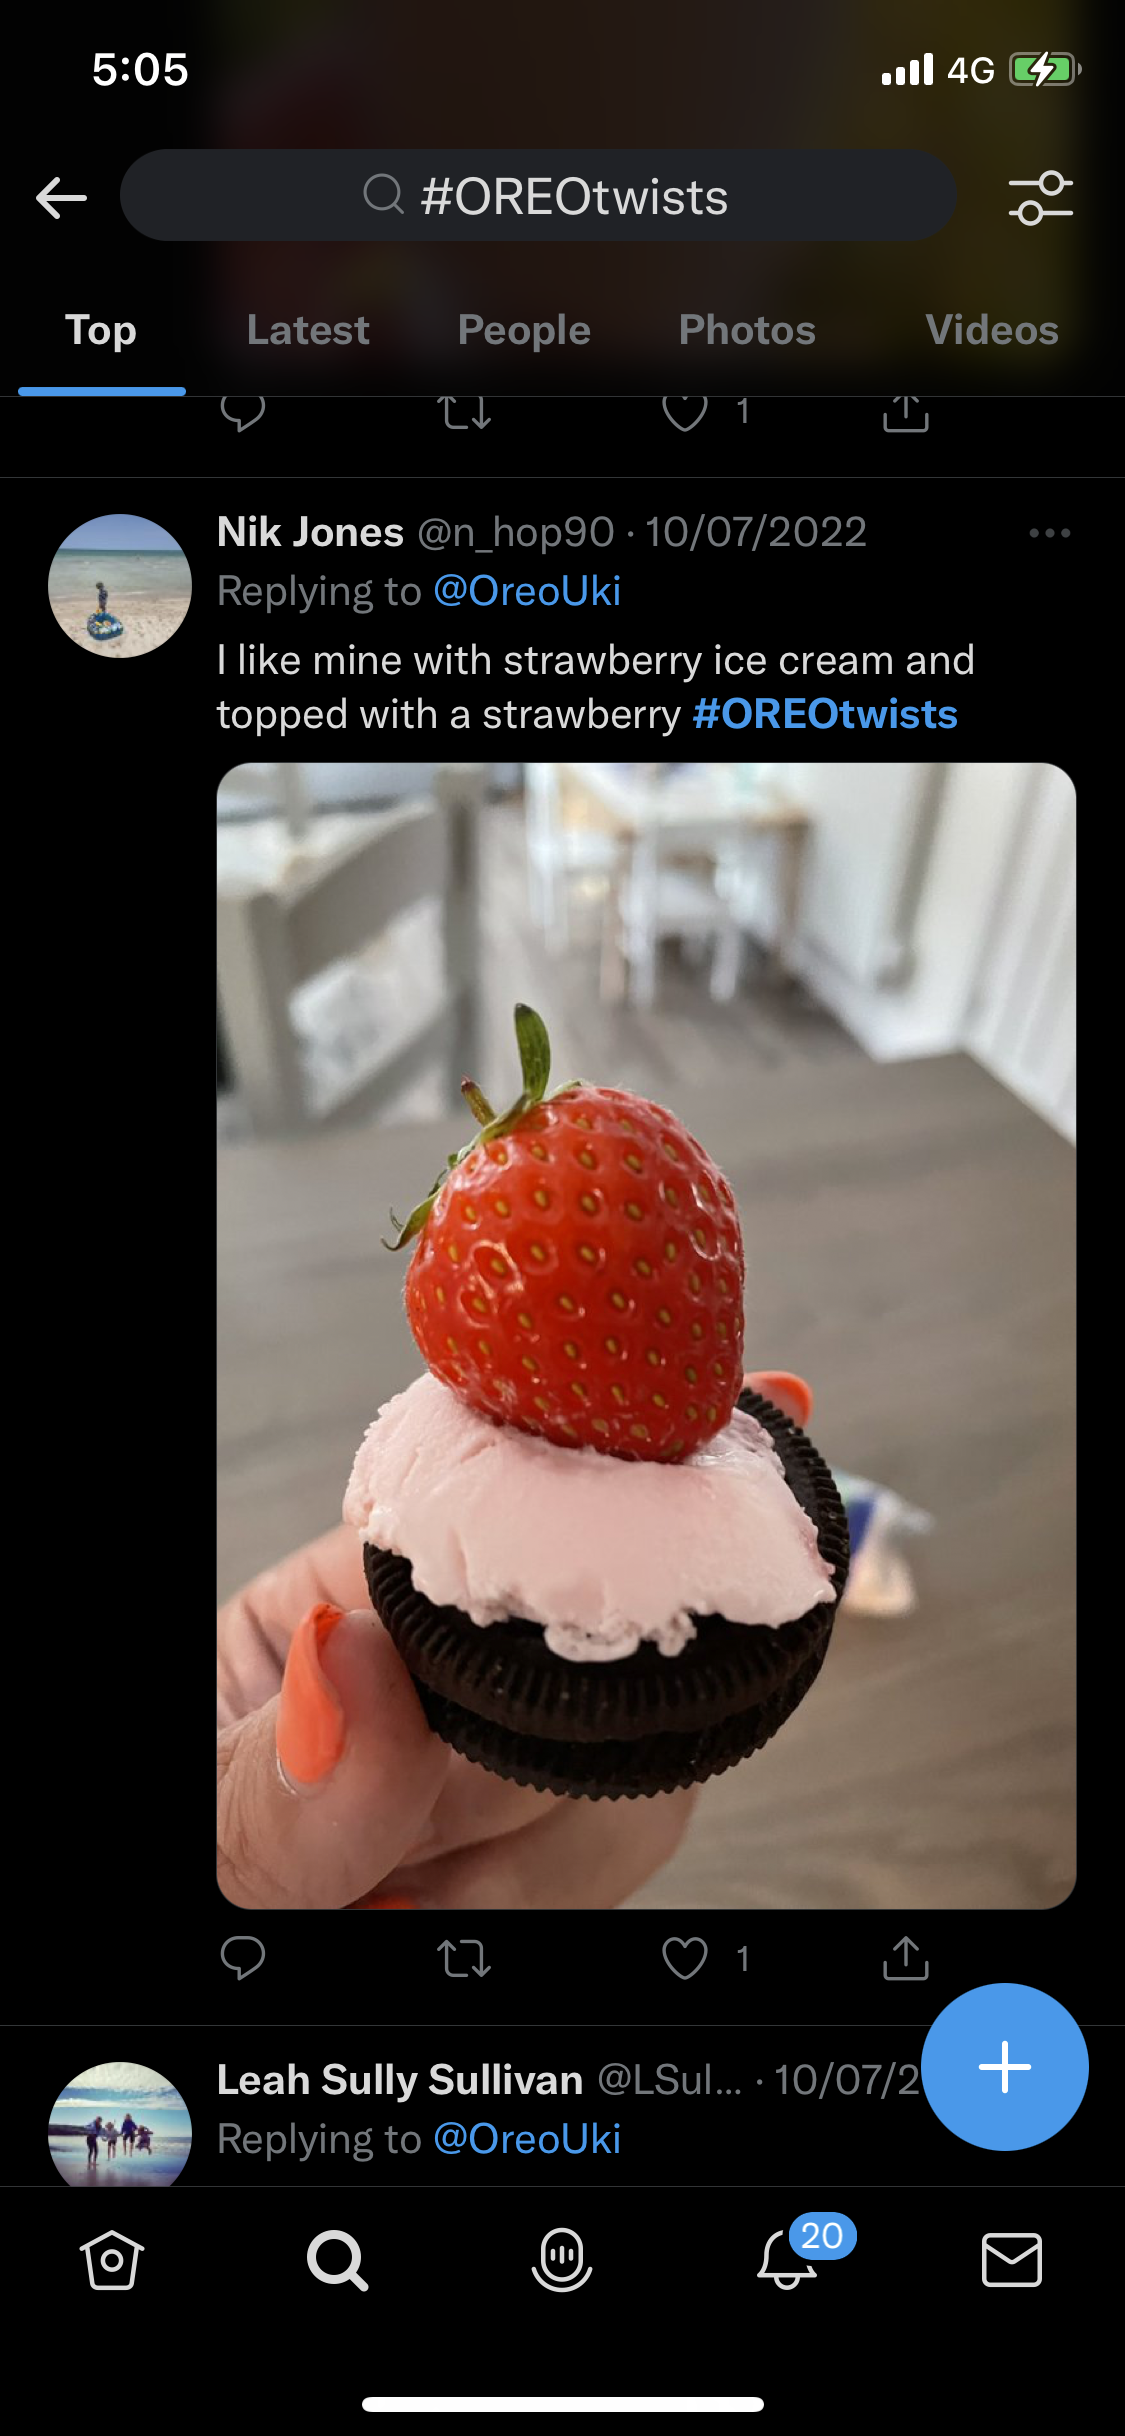Viewport: 1125px width, 2436px height.
Task: Like Nik Jones's strawberry Oreo tweet
Action: pos(685,1958)
